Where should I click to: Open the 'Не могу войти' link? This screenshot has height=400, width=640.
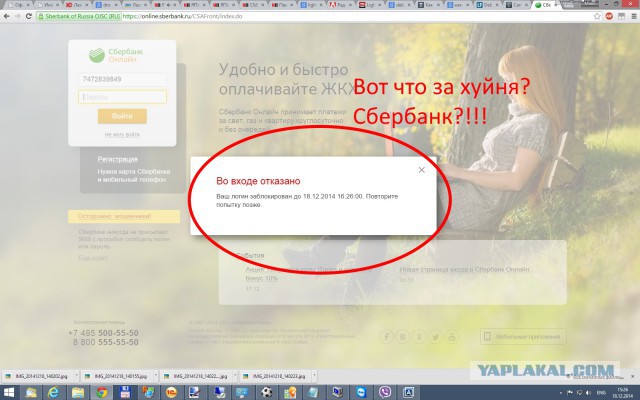(x=122, y=134)
